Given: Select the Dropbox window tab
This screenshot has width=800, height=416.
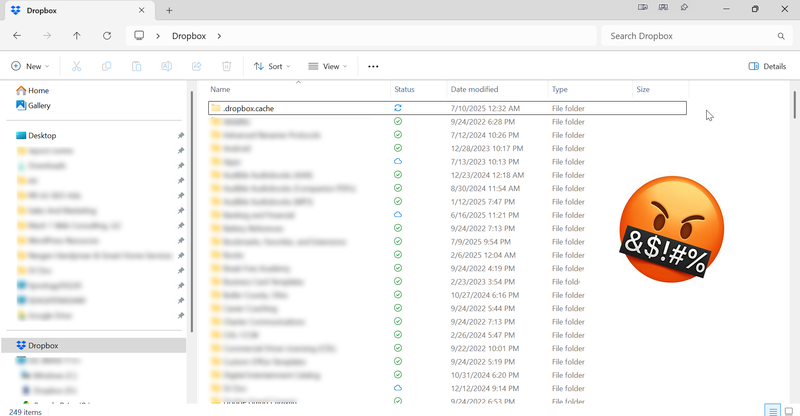Looking at the screenshot, I should coord(70,9).
